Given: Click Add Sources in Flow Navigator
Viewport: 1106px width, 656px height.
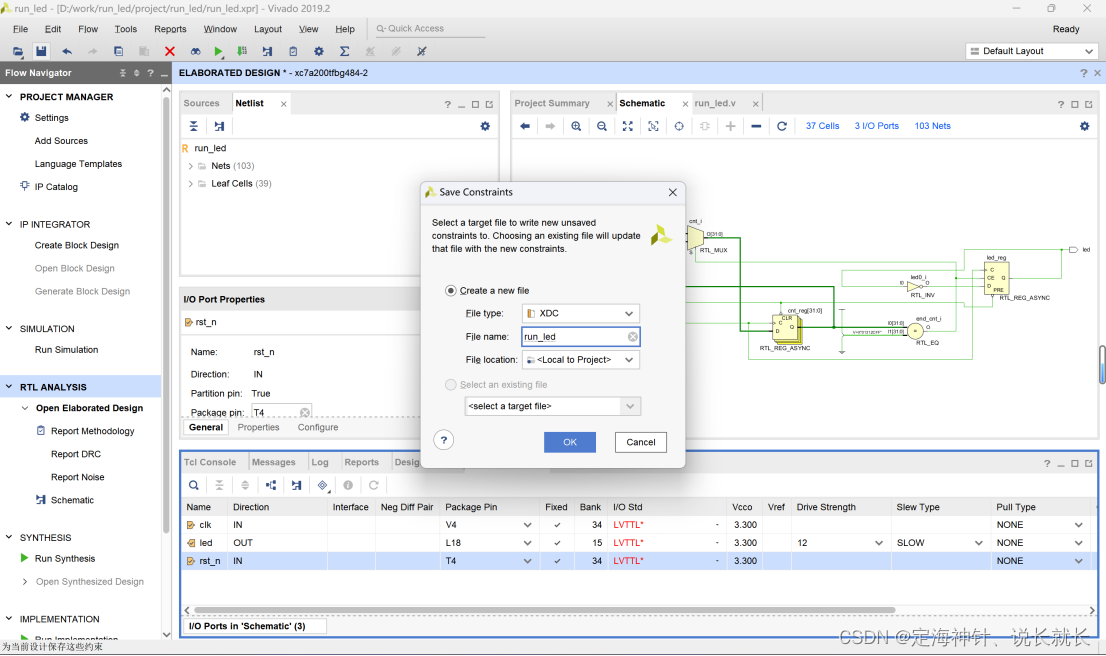Looking at the screenshot, I should 61,141.
